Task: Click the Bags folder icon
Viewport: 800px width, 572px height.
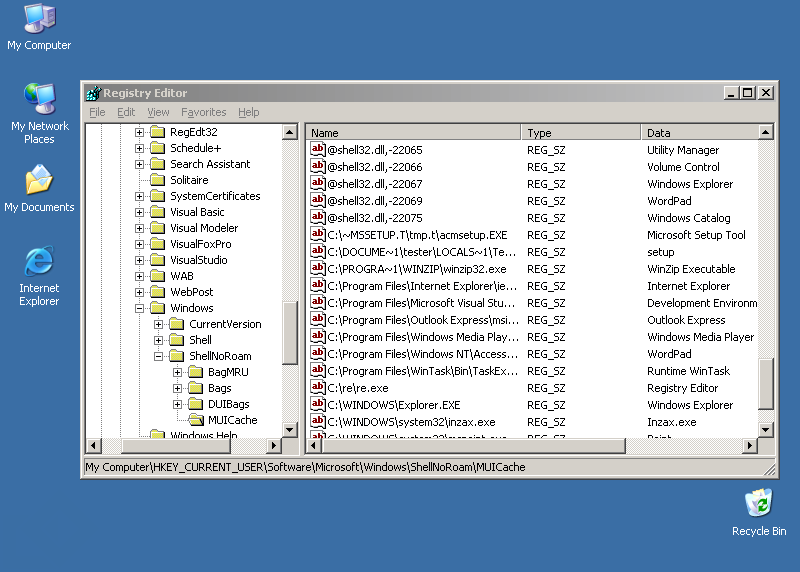Action: [x=196, y=388]
